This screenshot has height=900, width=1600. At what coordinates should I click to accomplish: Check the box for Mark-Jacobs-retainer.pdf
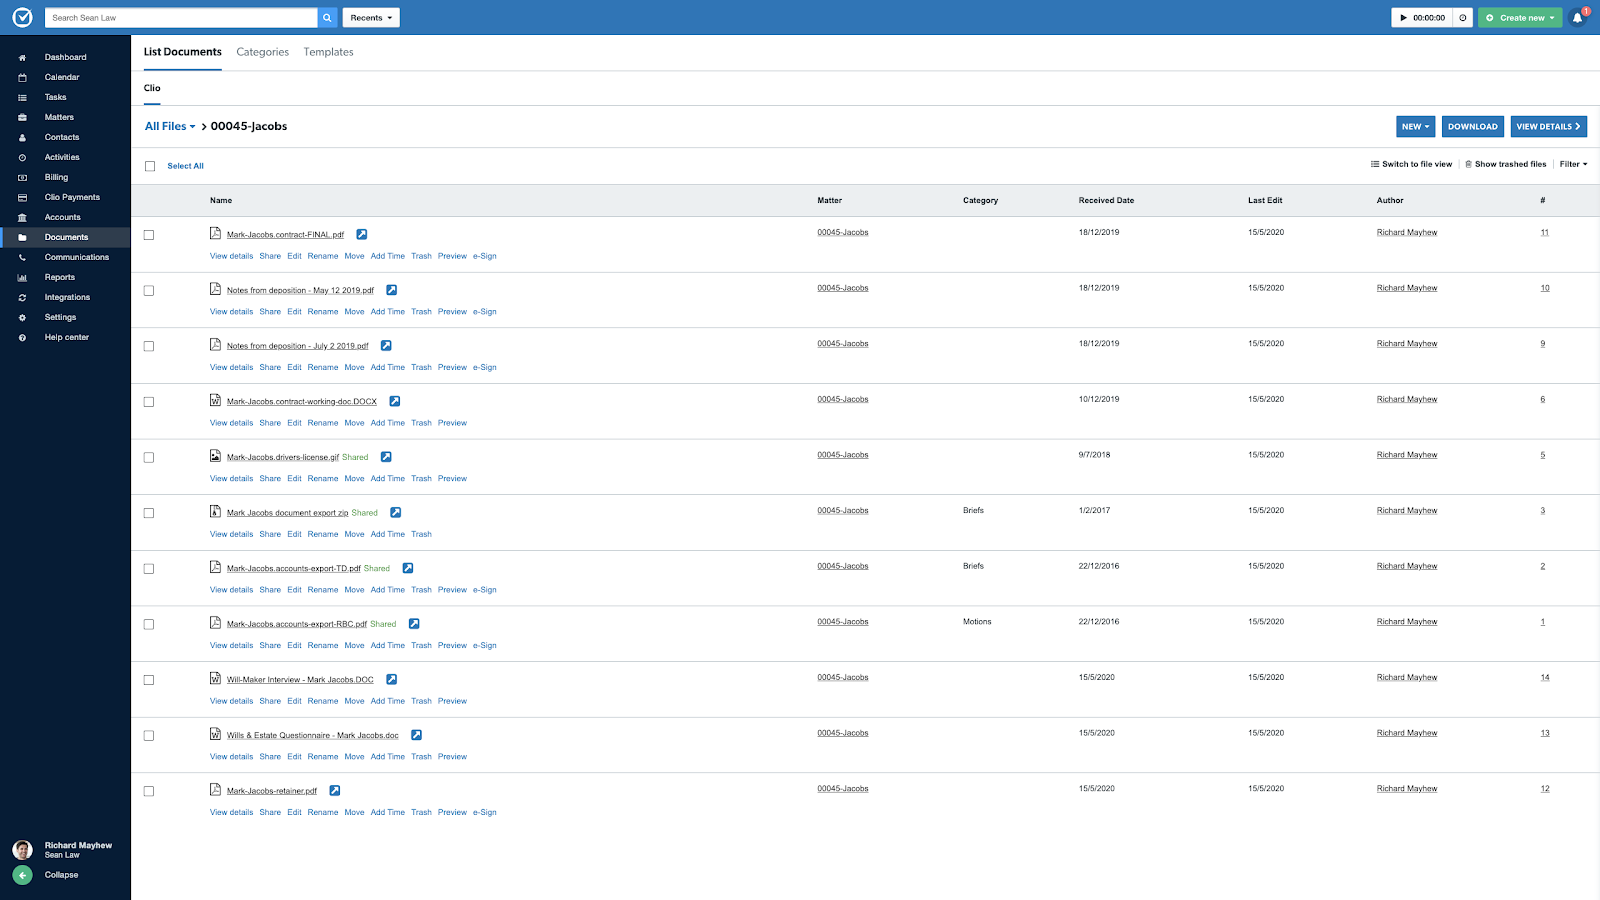pos(149,791)
